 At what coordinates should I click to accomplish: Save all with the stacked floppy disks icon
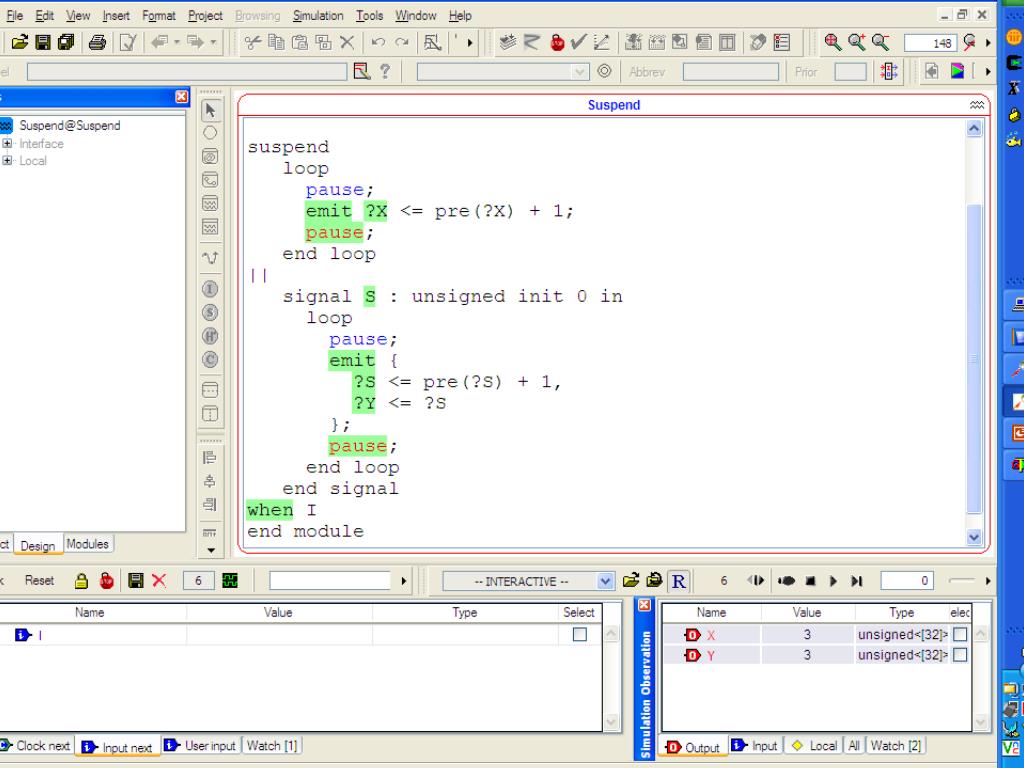(66, 42)
